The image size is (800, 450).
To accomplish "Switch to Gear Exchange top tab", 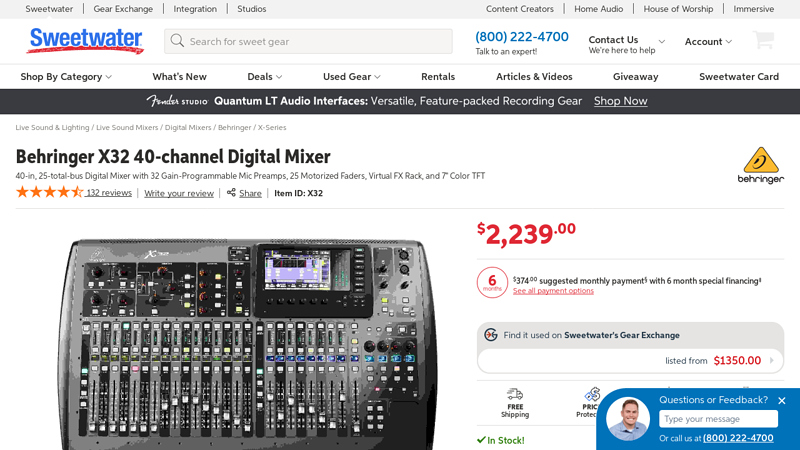I will 123,9.
